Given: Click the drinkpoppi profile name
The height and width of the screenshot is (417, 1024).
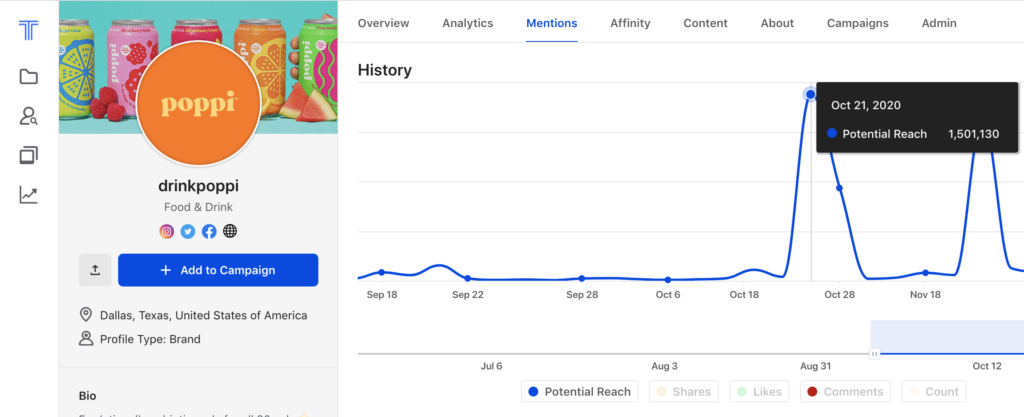Looking at the screenshot, I should click(199, 185).
